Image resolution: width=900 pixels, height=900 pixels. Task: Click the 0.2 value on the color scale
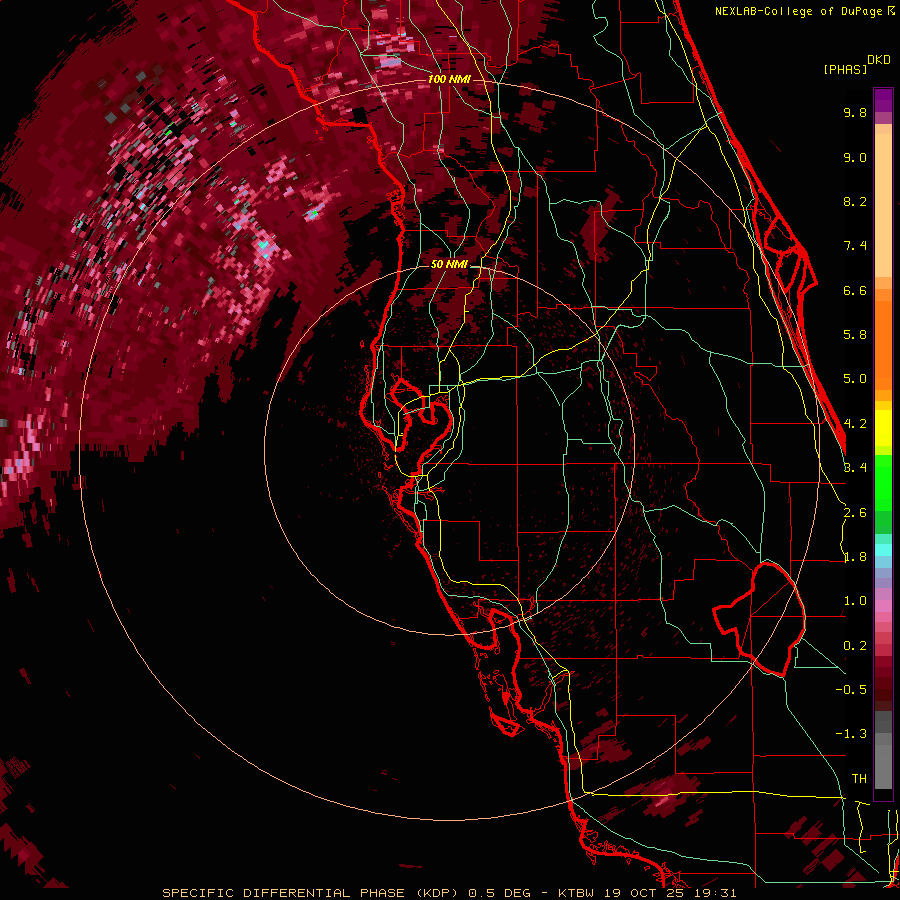coord(855,646)
